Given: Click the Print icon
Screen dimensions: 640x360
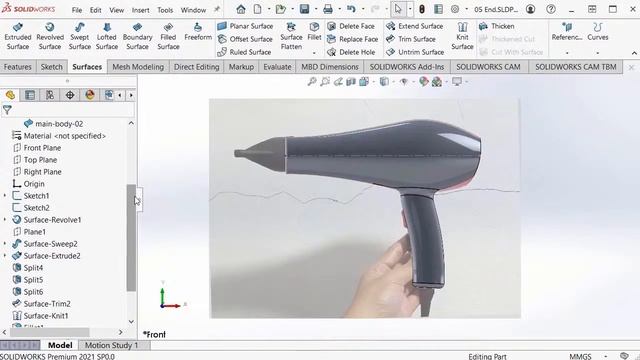Looking at the screenshot, I should pos(328,9).
